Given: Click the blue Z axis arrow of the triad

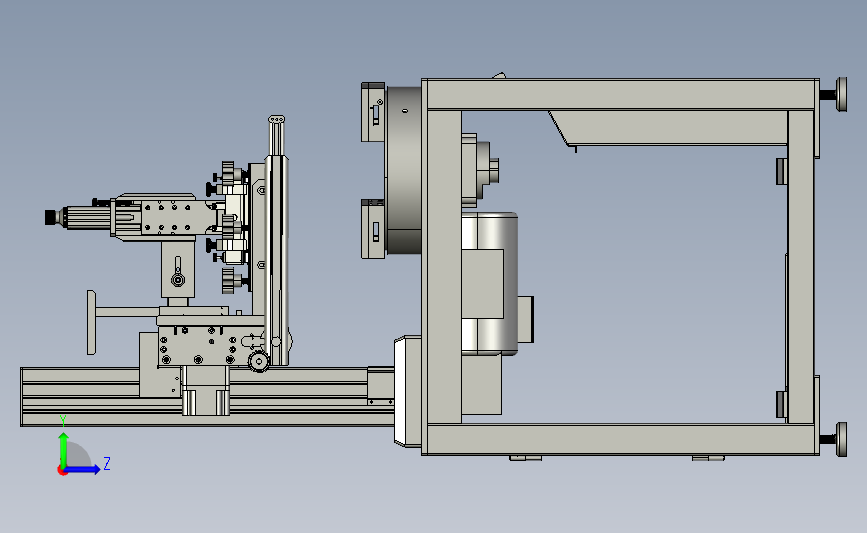Looking at the screenshot, I should click(83, 470).
